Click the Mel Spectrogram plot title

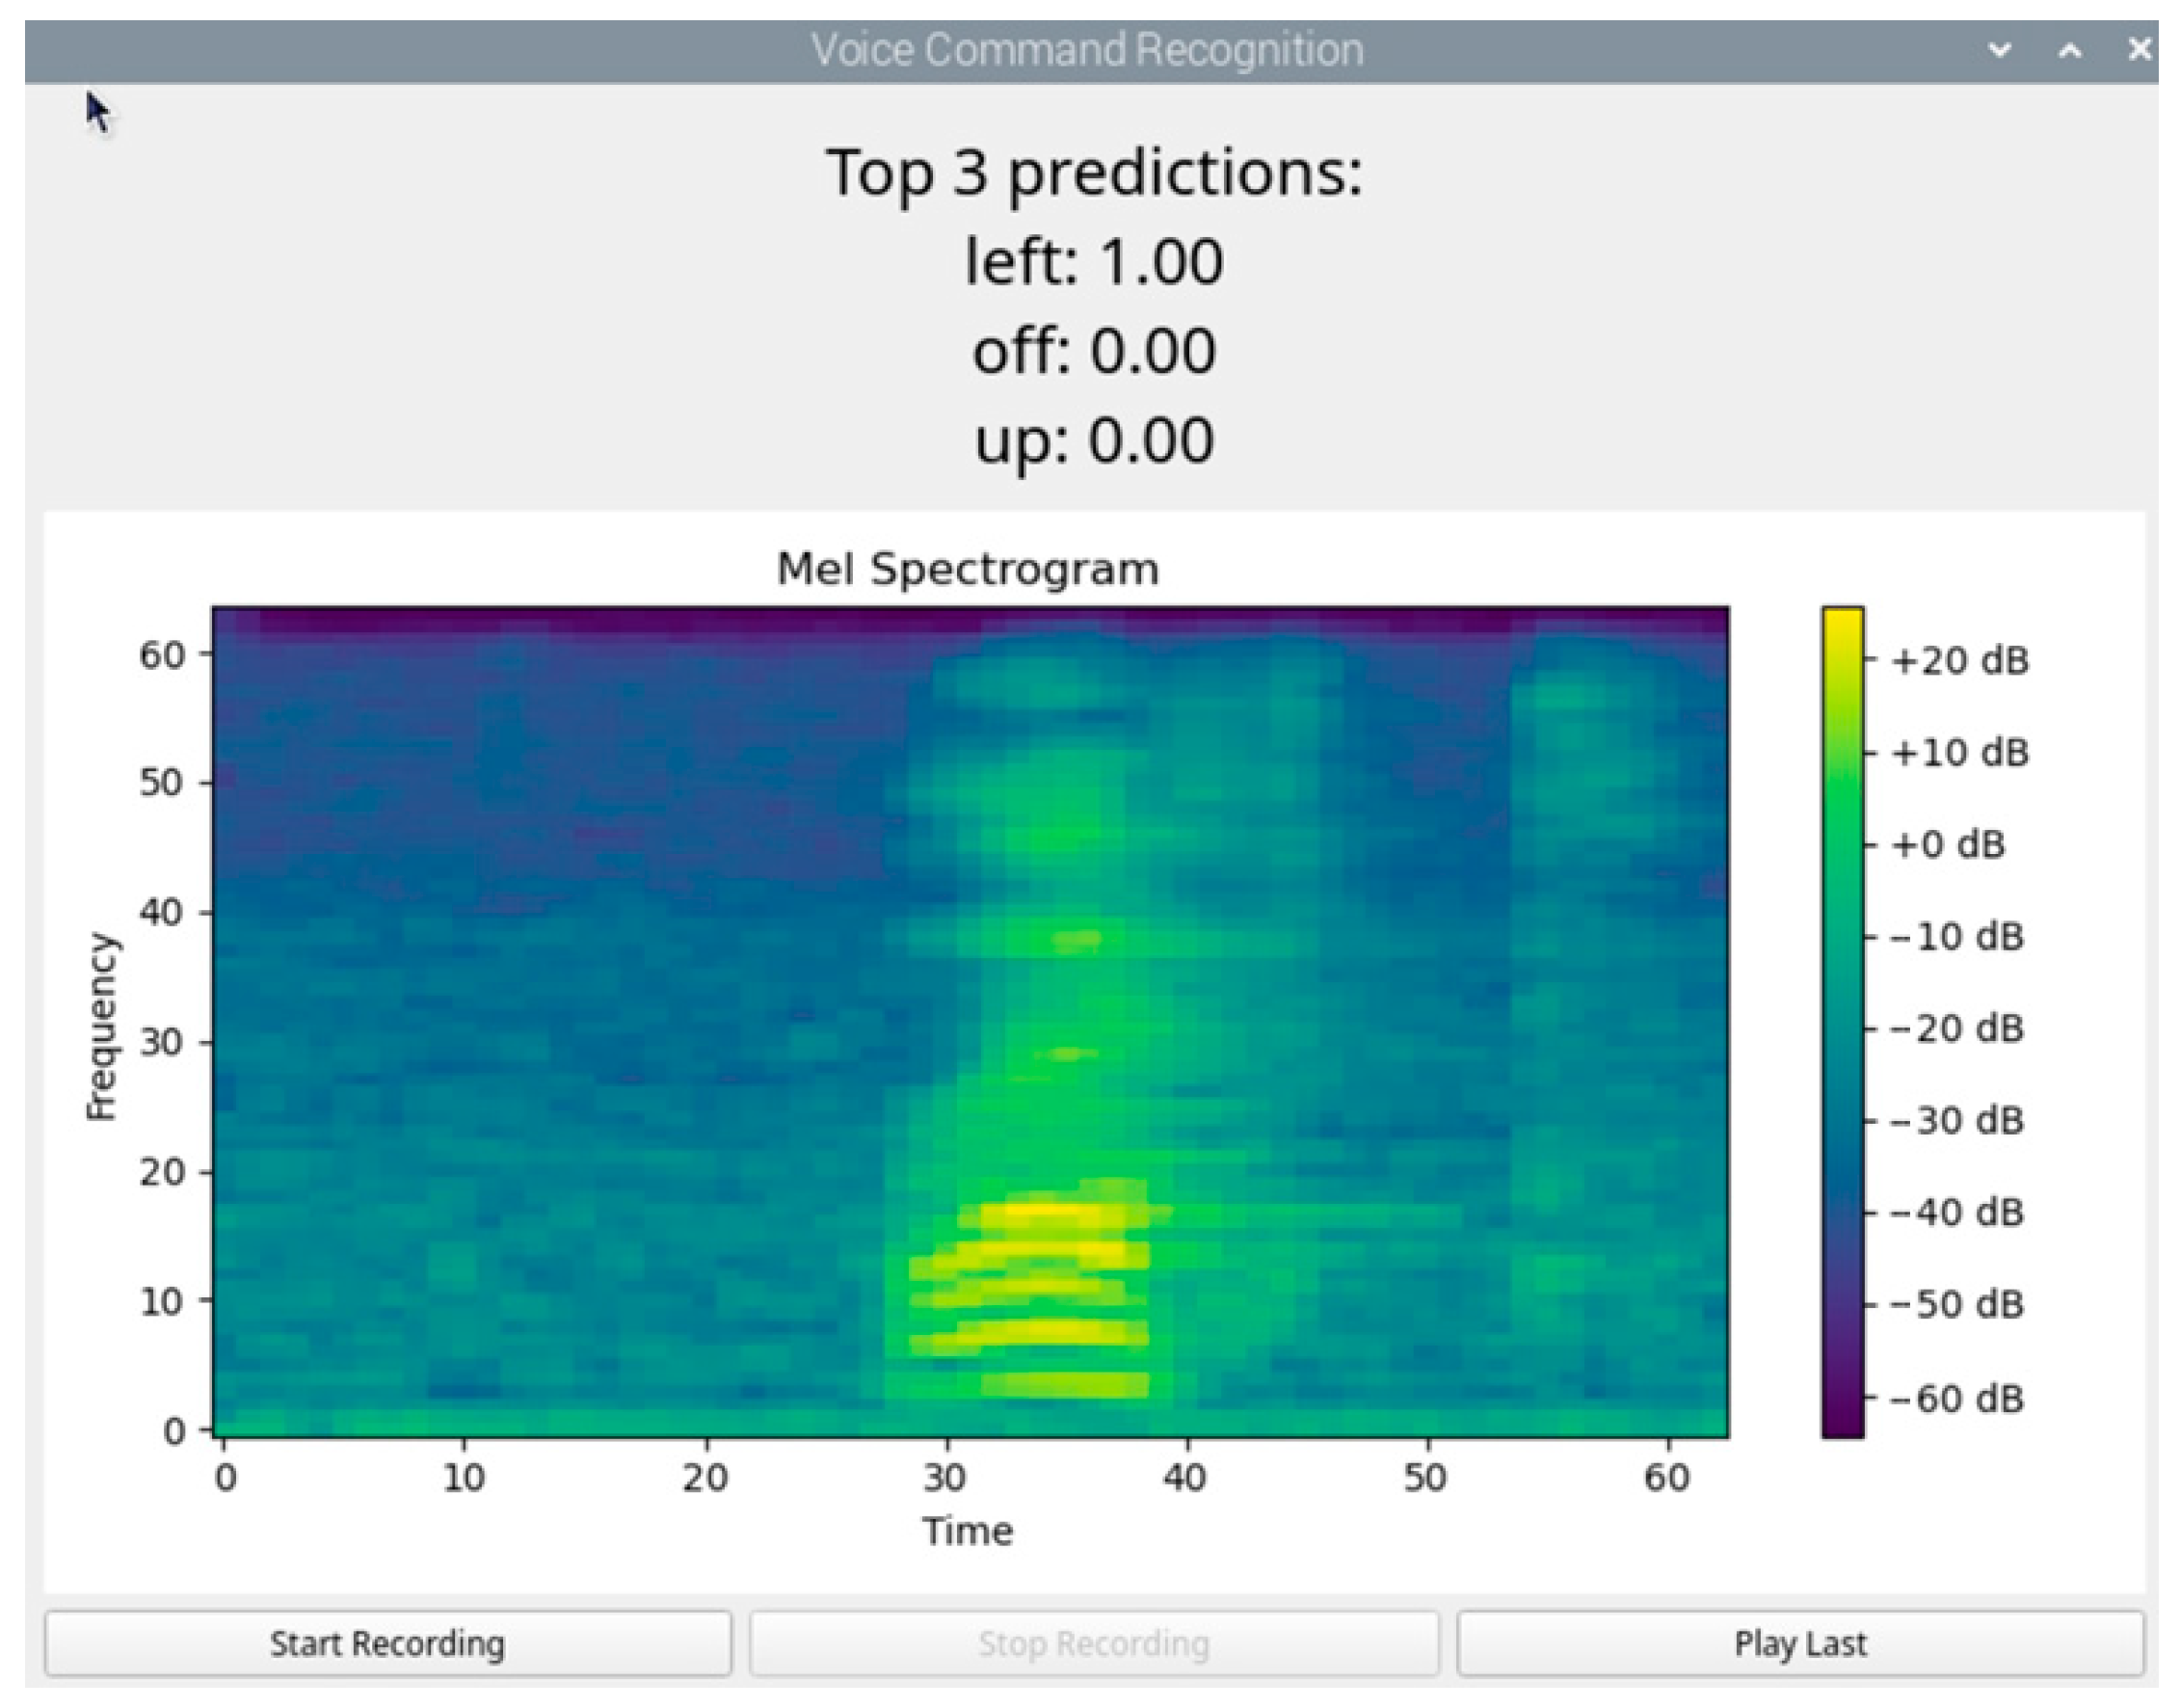tap(967, 569)
